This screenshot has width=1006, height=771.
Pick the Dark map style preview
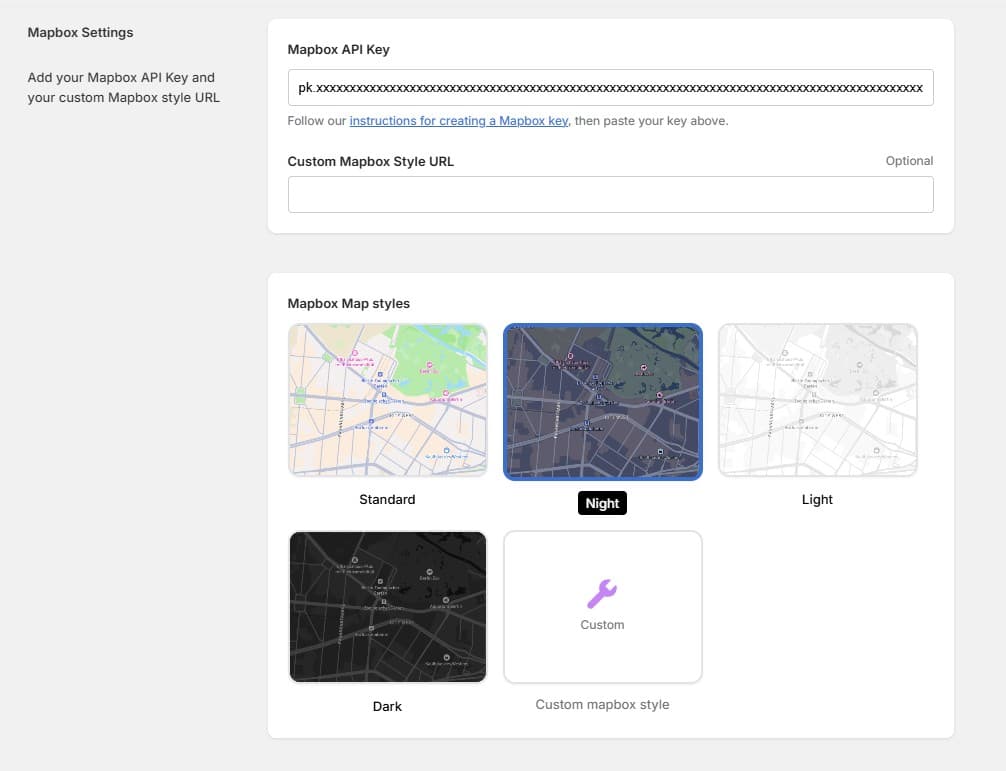387,606
